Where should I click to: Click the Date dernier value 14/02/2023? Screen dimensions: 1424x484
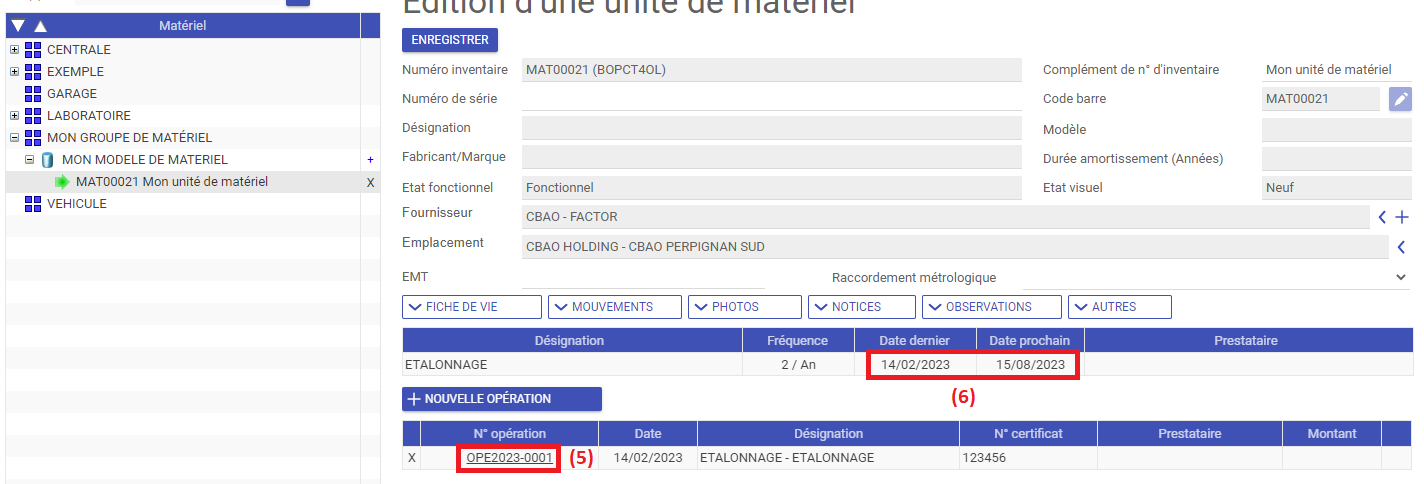[915, 365]
